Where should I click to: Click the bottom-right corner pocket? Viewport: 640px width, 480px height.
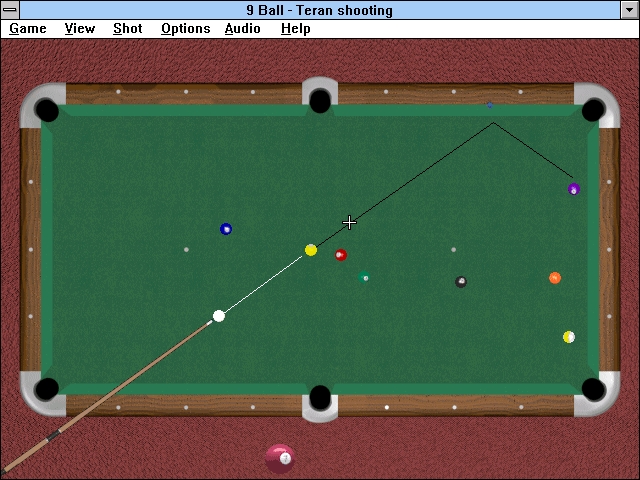point(593,389)
